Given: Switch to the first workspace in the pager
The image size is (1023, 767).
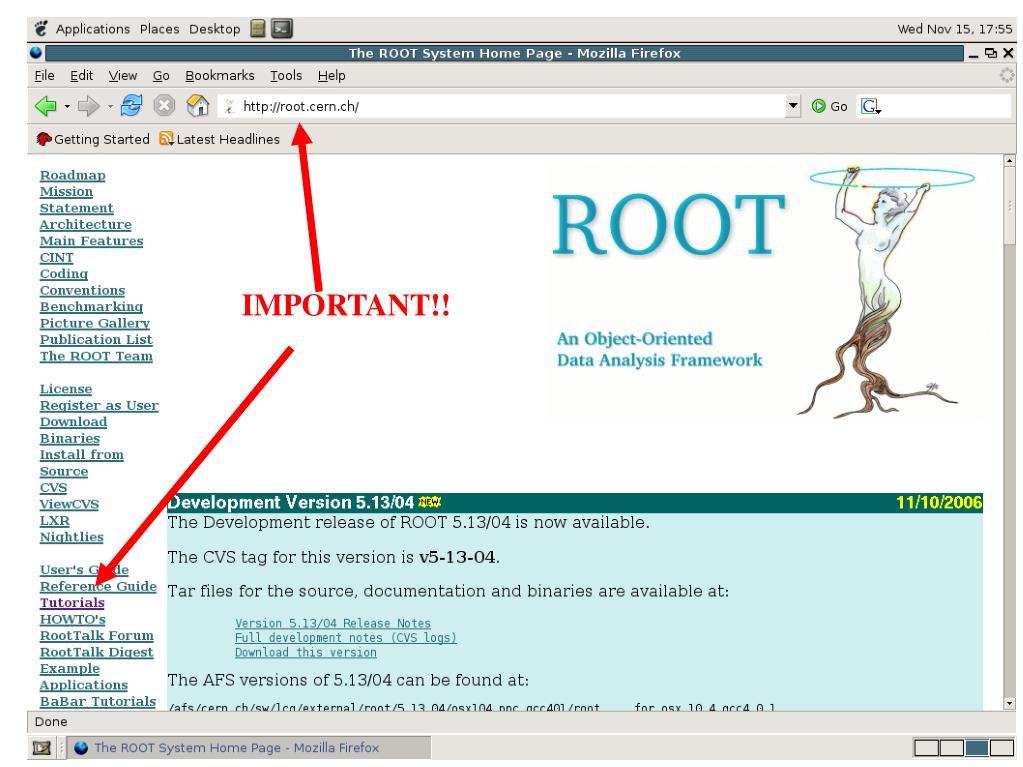Looking at the screenshot, I should tap(926, 747).
